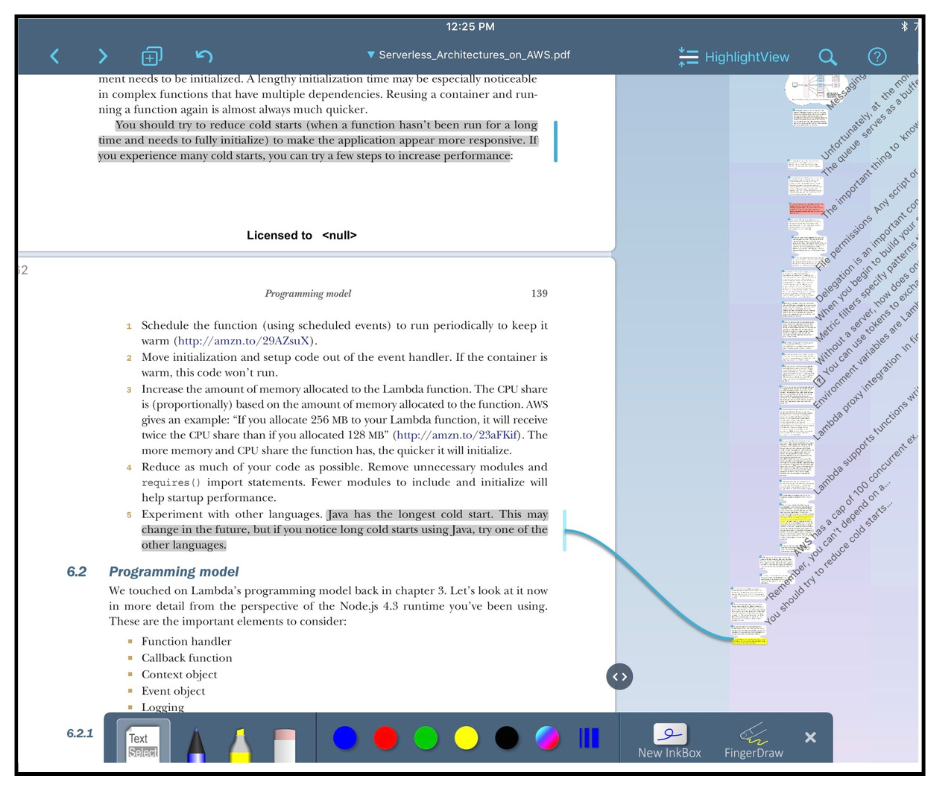Select the eraser tool
Viewport: 940px width, 788px height.
[285, 741]
